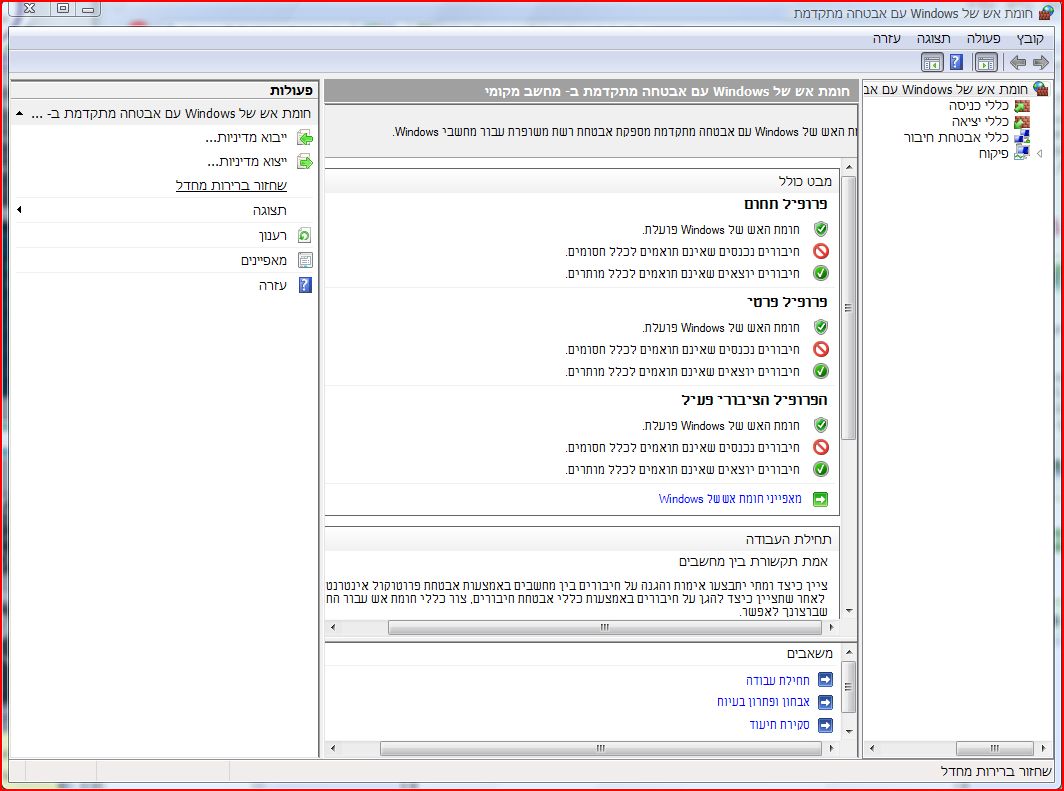Screen dimensions: 1064x791
Task: Click ייצוא מדיניות action
Action: pos(247,162)
